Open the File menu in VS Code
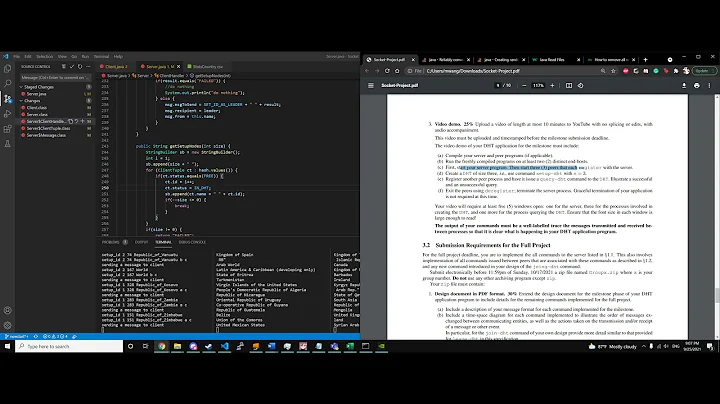 click(x=17, y=56)
